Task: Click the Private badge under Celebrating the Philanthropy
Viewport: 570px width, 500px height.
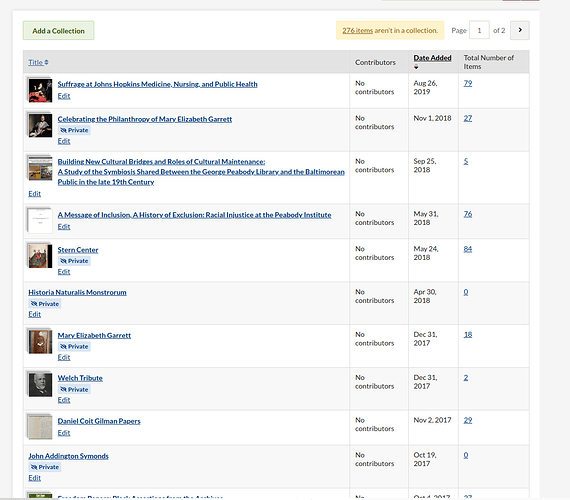Action: (x=74, y=130)
